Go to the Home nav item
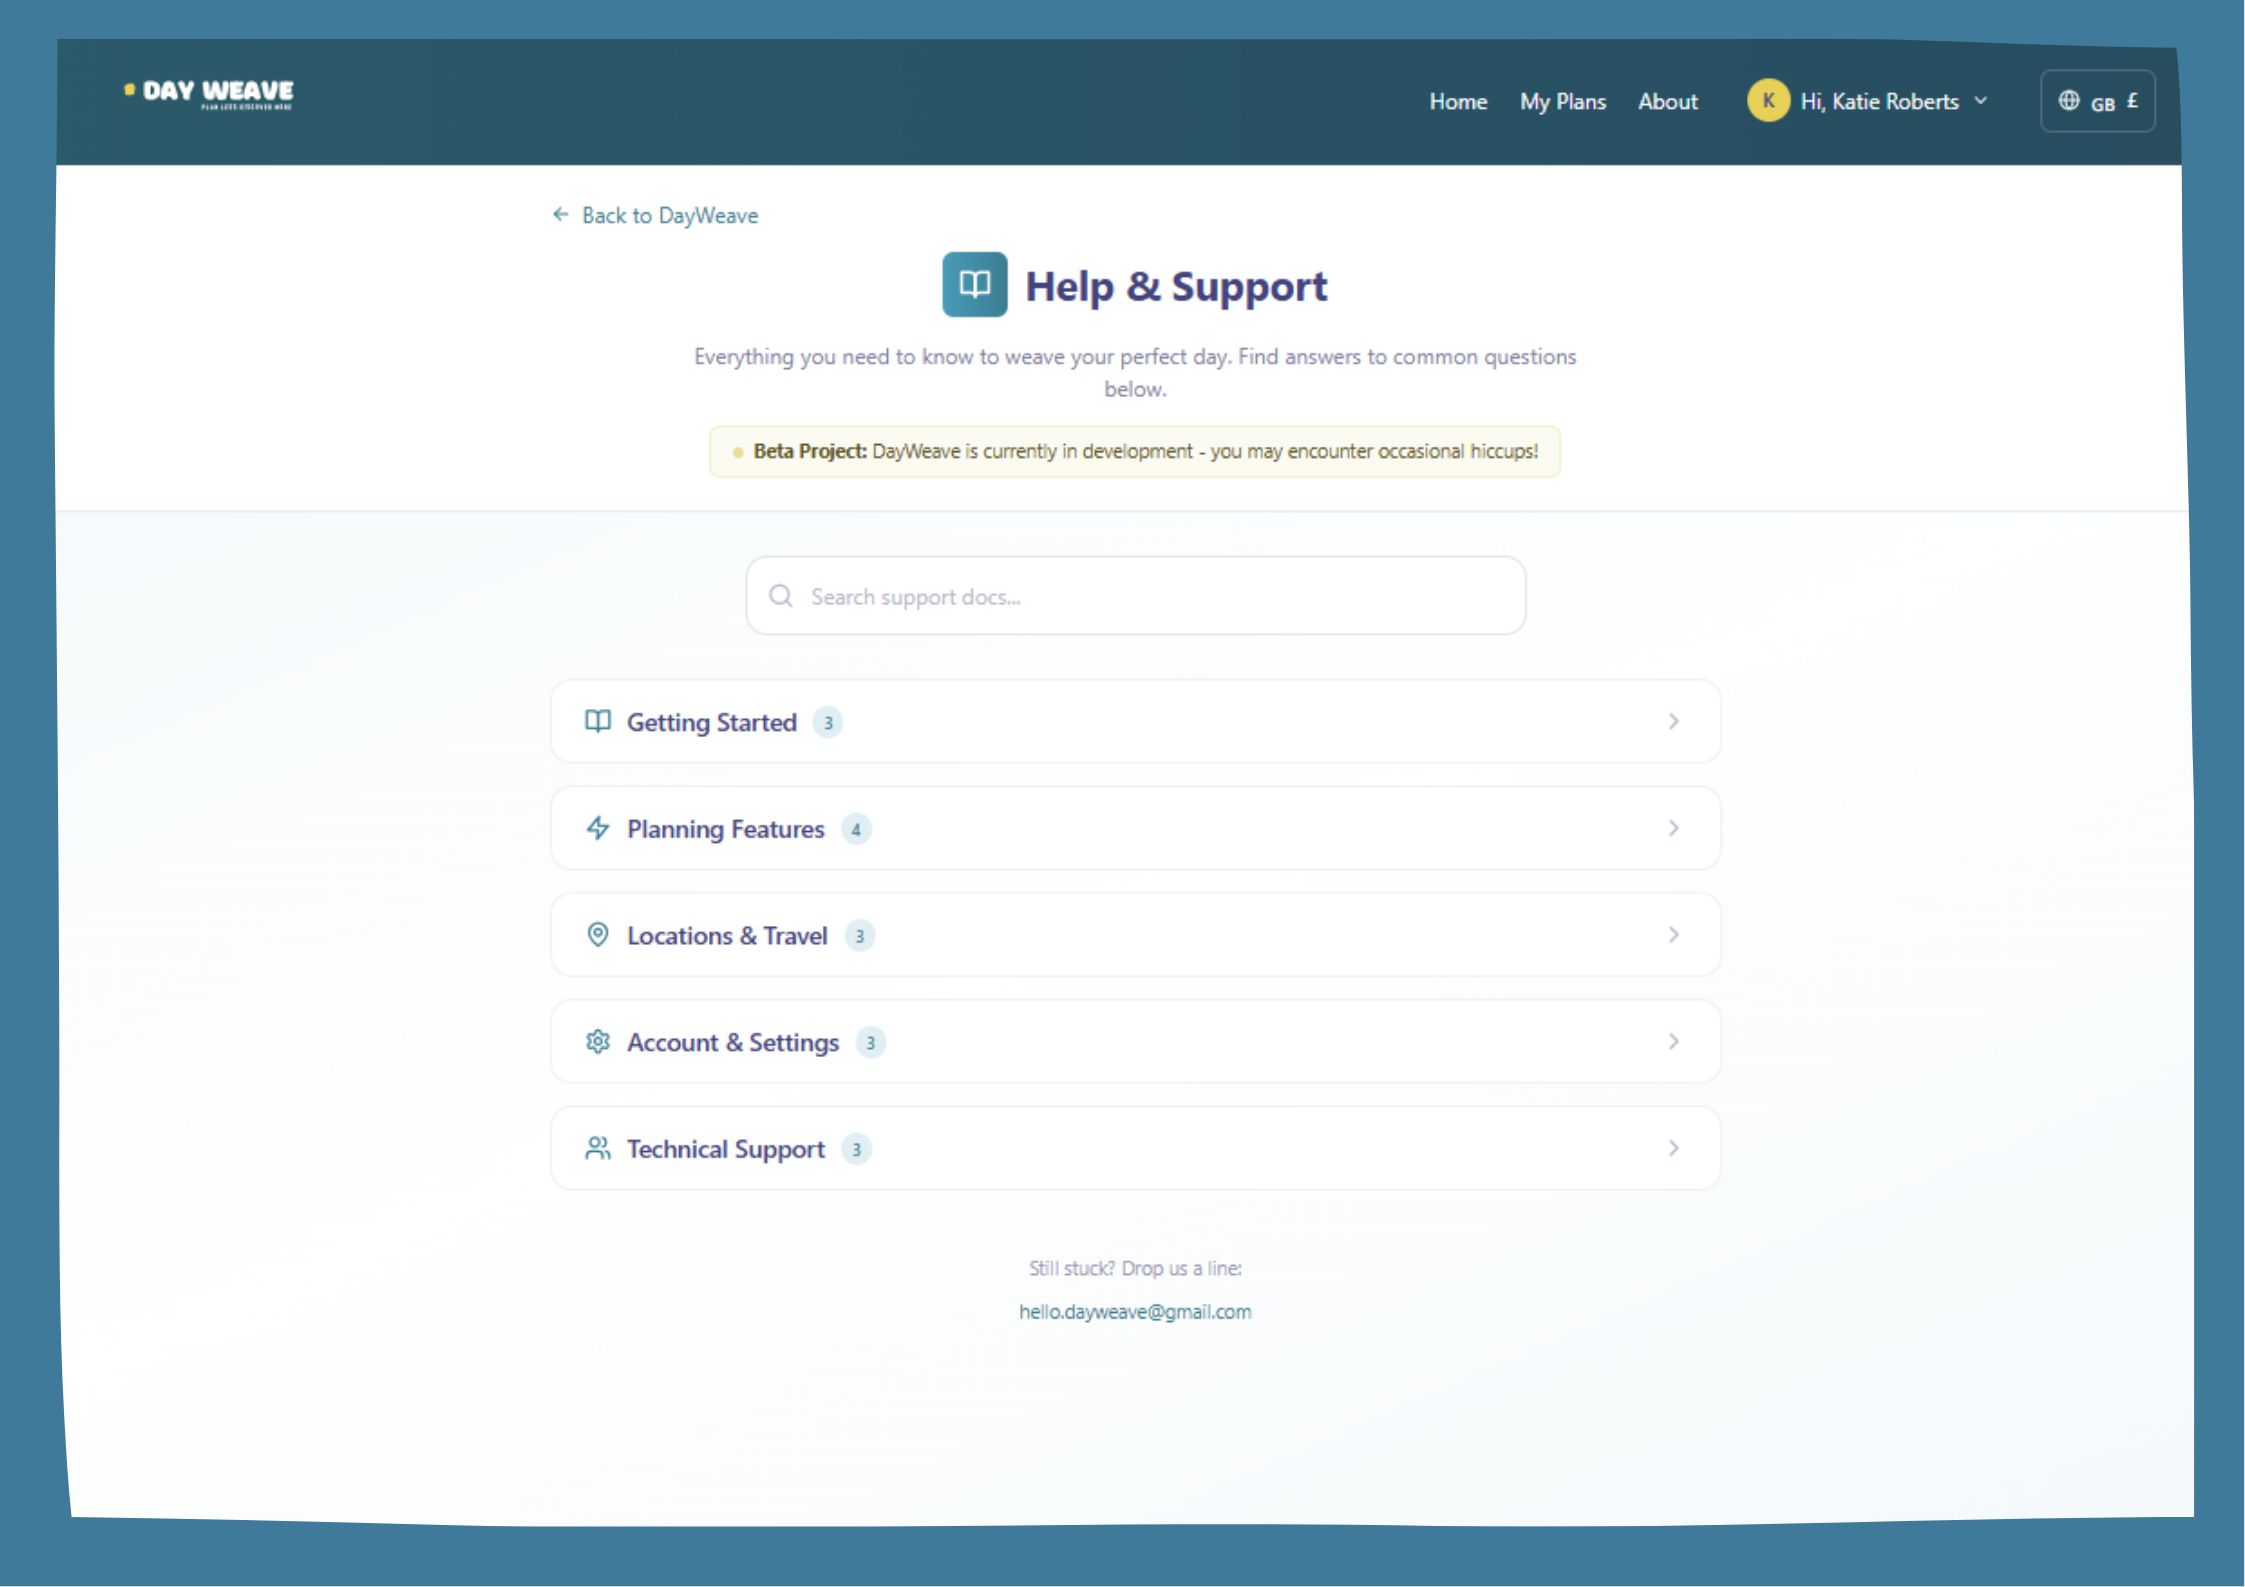The image size is (2245, 1587). pos(1457,101)
